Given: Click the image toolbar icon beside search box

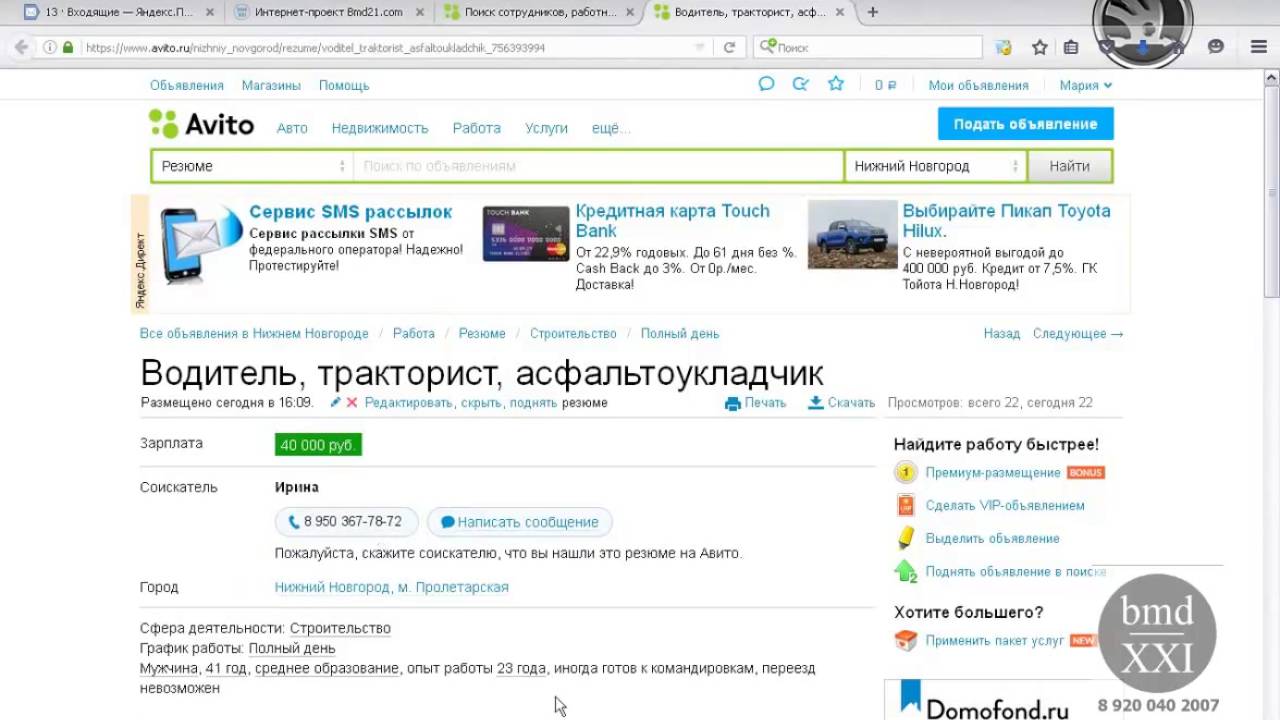Looking at the screenshot, I should (1003, 47).
